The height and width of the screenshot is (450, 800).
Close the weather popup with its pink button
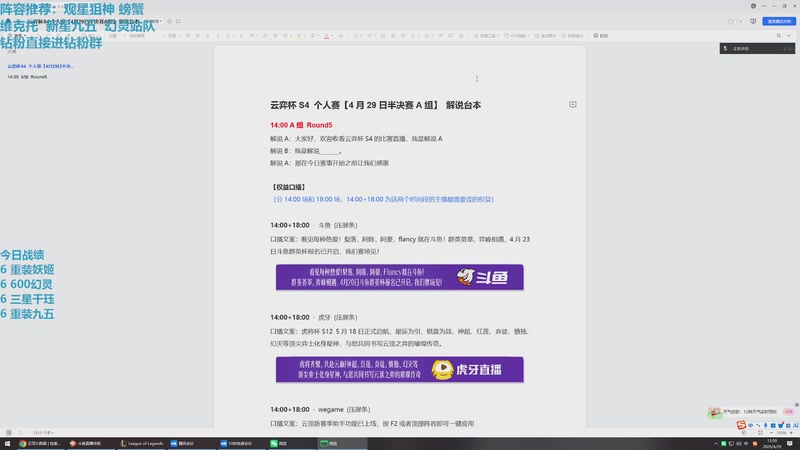pyautogui.click(x=789, y=412)
